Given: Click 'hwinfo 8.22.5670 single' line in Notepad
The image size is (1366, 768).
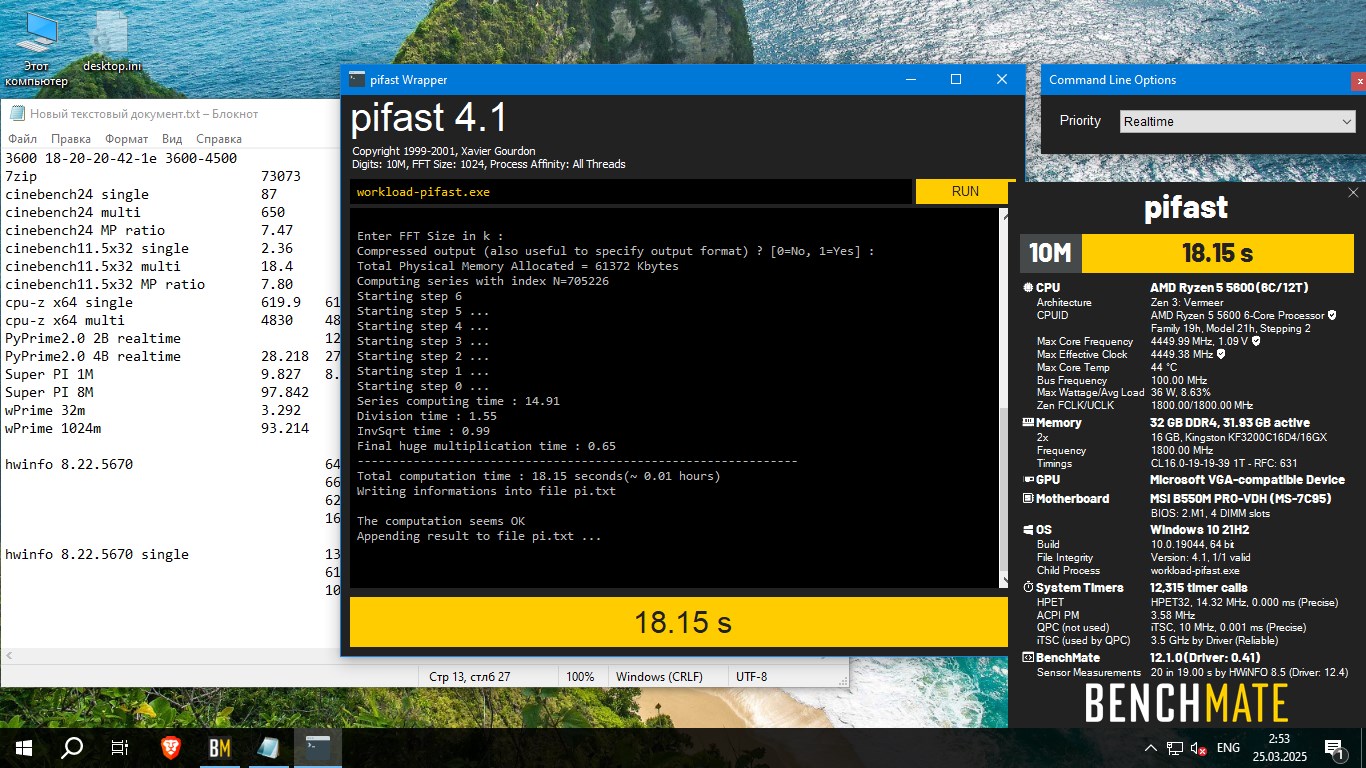Looking at the screenshot, I should coord(97,554).
